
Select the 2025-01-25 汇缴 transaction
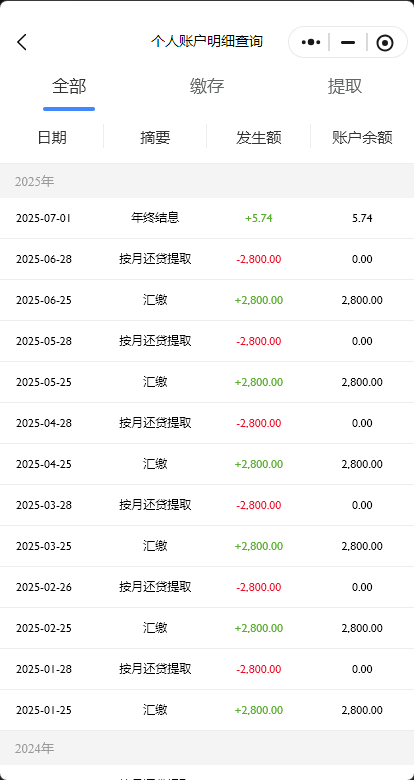click(x=207, y=710)
